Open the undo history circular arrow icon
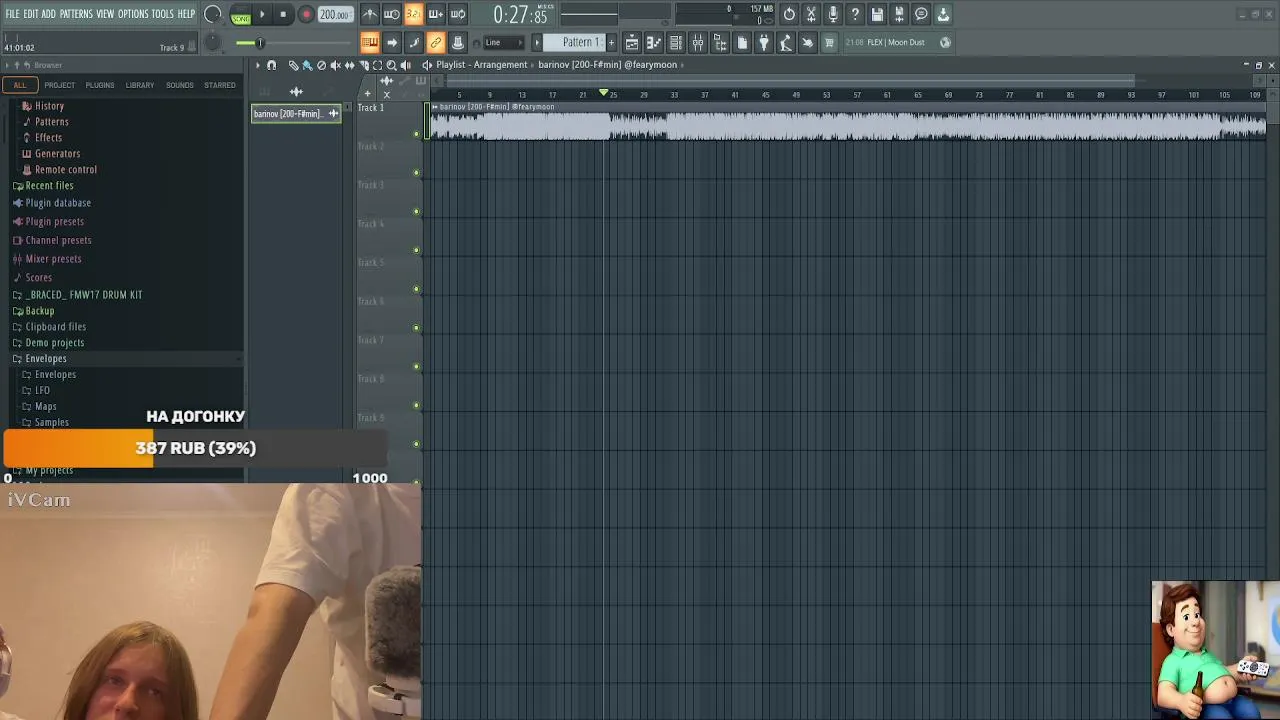1280x720 pixels. [x=789, y=14]
